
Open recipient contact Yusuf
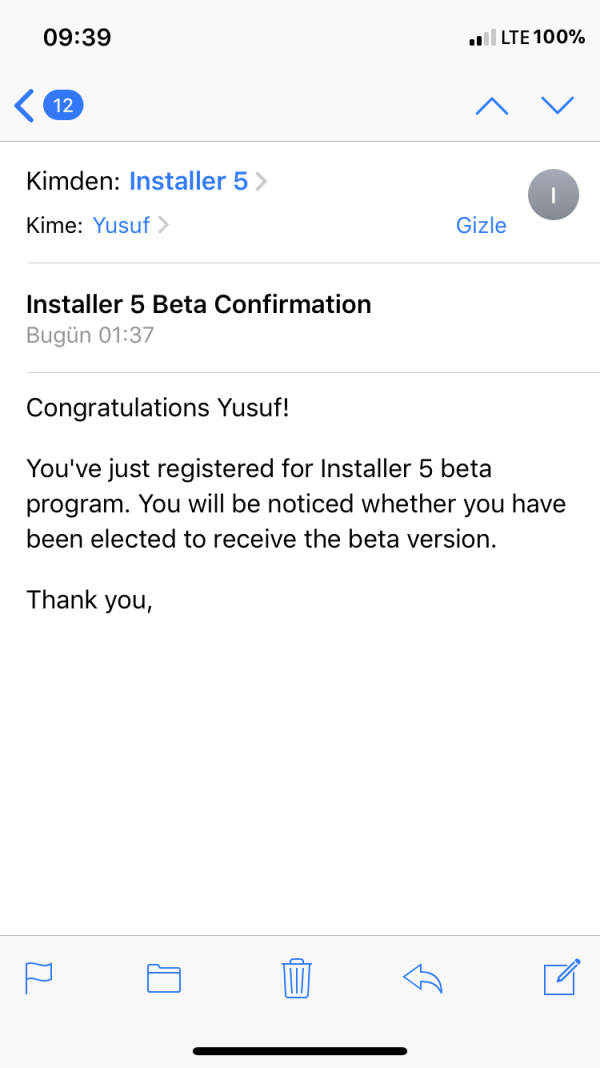click(x=121, y=225)
